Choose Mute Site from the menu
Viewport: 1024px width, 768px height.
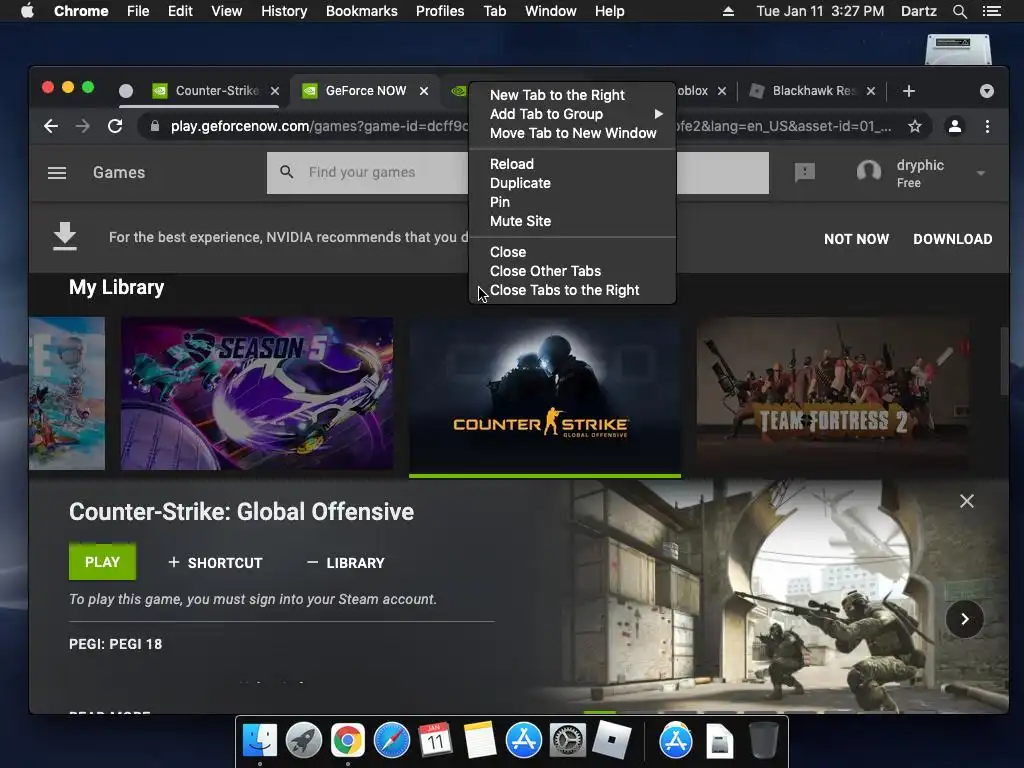click(x=572, y=221)
